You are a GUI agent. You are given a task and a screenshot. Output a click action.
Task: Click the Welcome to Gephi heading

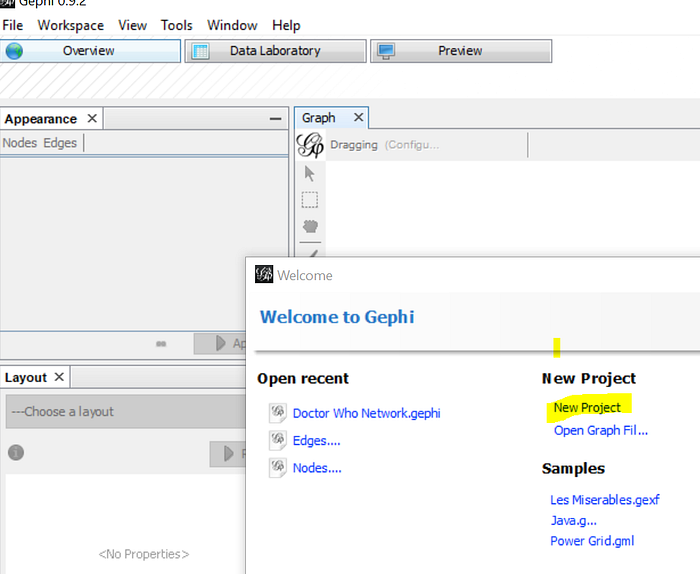337,317
